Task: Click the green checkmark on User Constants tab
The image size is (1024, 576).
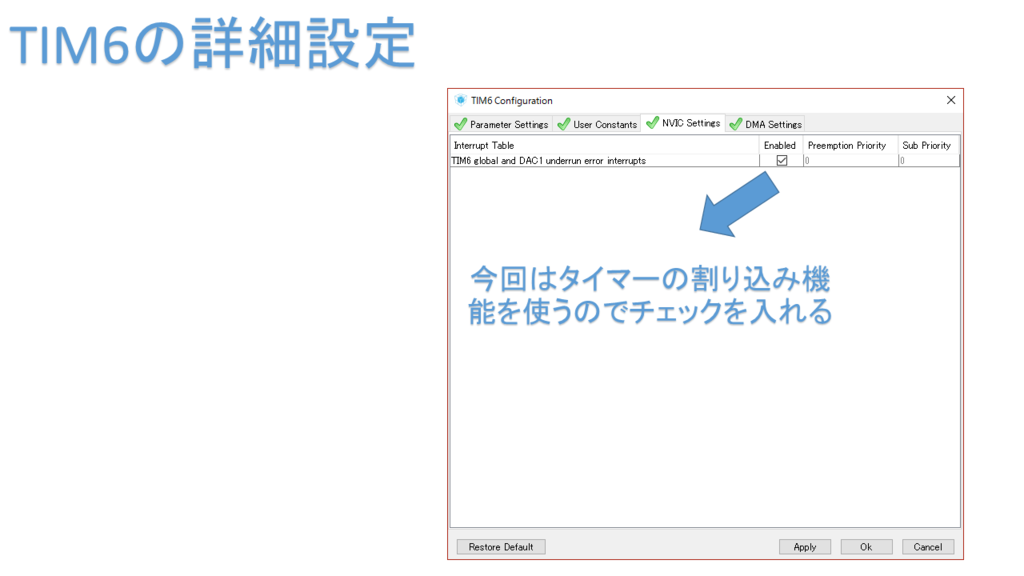Action: pos(565,124)
